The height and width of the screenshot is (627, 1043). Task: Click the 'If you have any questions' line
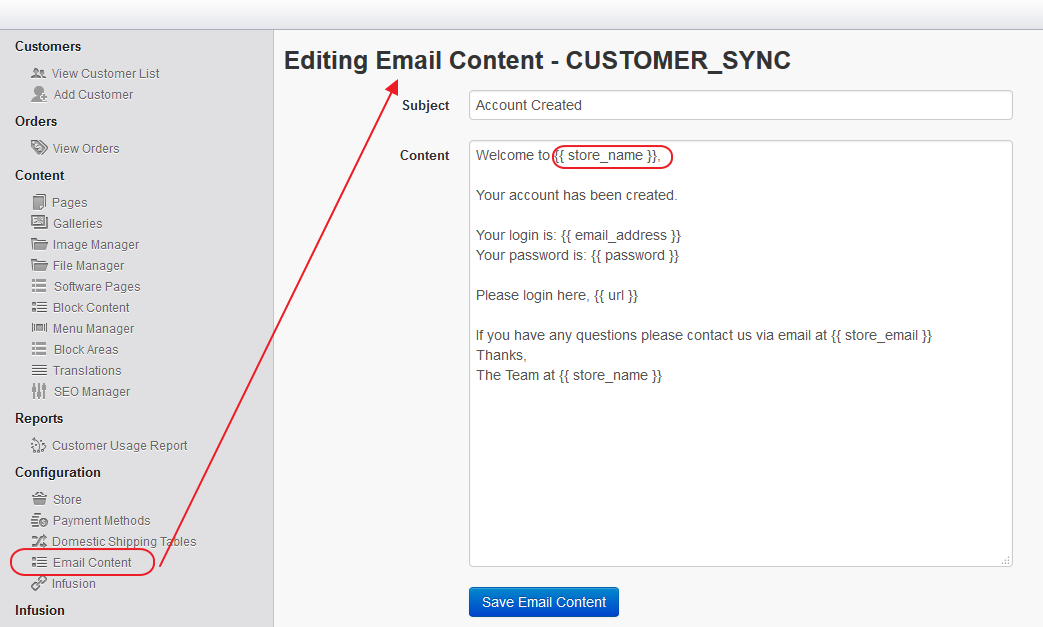704,335
